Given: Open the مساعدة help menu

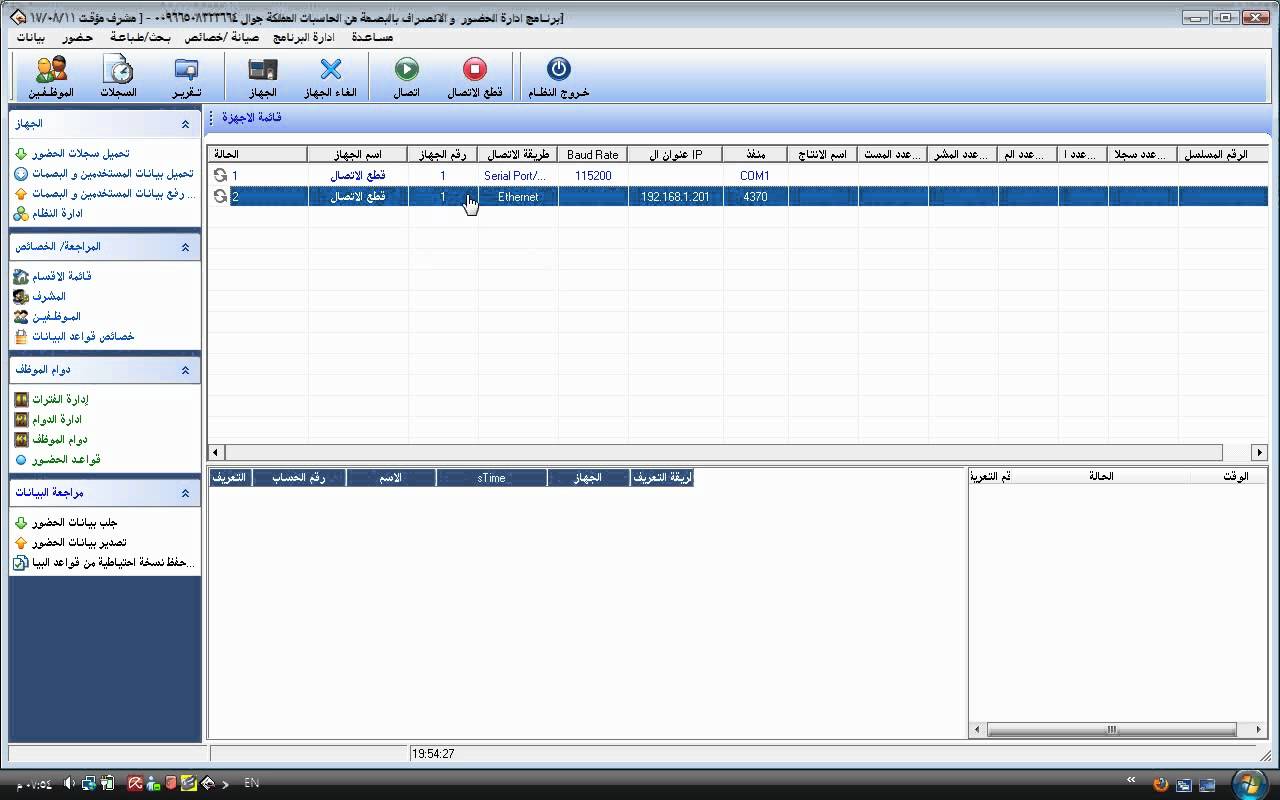Looking at the screenshot, I should point(372,37).
